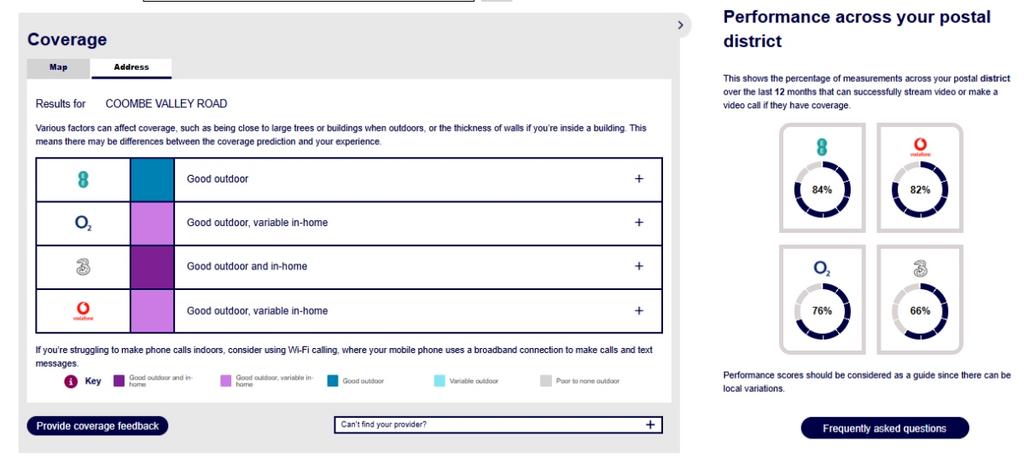Expand the EE Good outdoor row
1024x464 pixels.
point(639,179)
